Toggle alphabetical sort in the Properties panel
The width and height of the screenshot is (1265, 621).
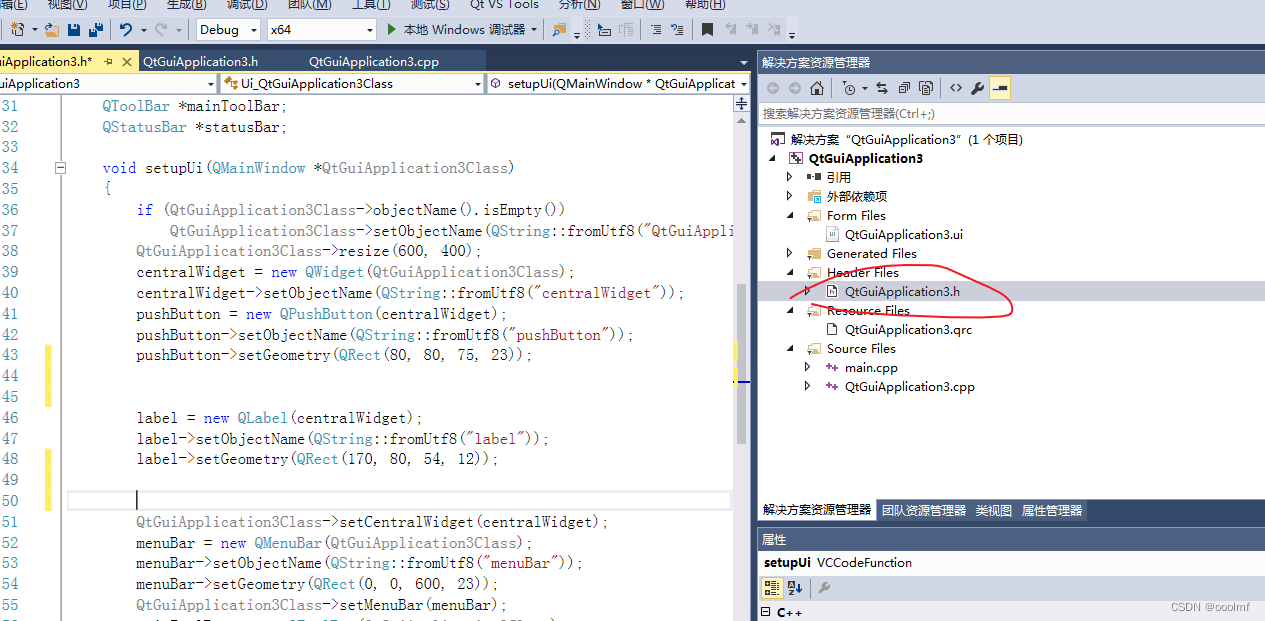[x=795, y=588]
